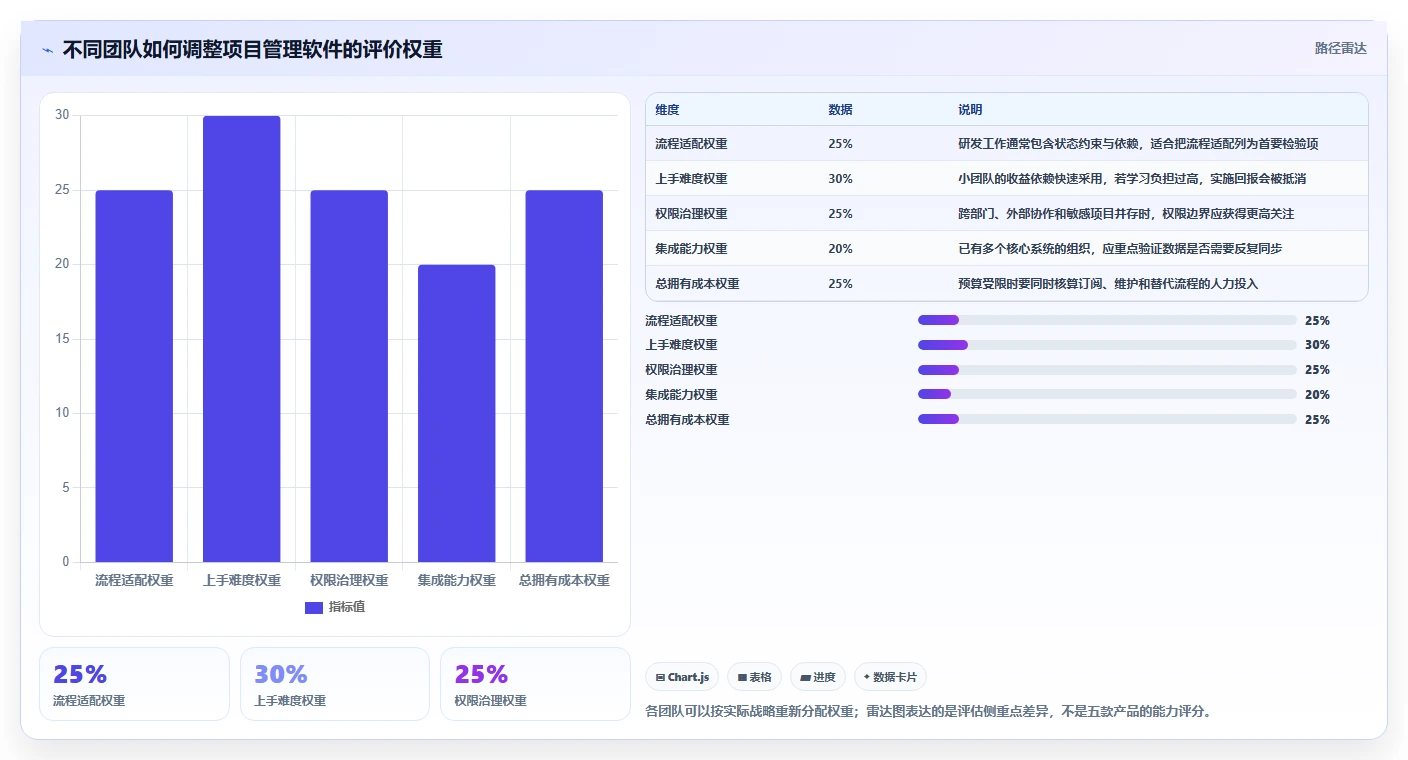Click the 流程适配权重 progress bar
This screenshot has height=760, width=1408.
coord(1107,320)
